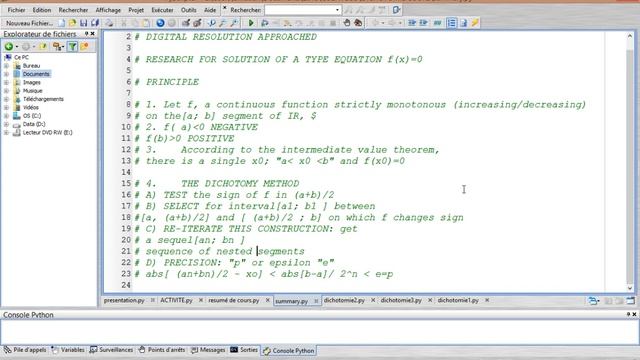Select Ce PC root in file explorer
The width and height of the screenshot is (640, 360).
click(x=21, y=58)
